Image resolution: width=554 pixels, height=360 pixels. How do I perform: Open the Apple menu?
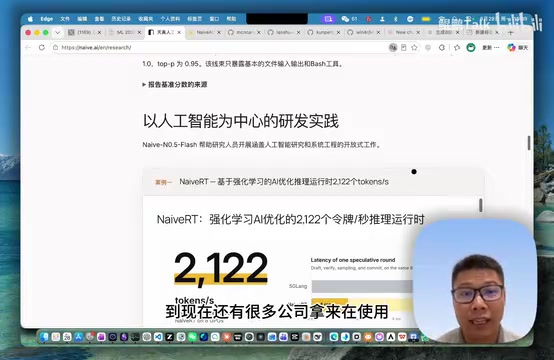coord(30,19)
